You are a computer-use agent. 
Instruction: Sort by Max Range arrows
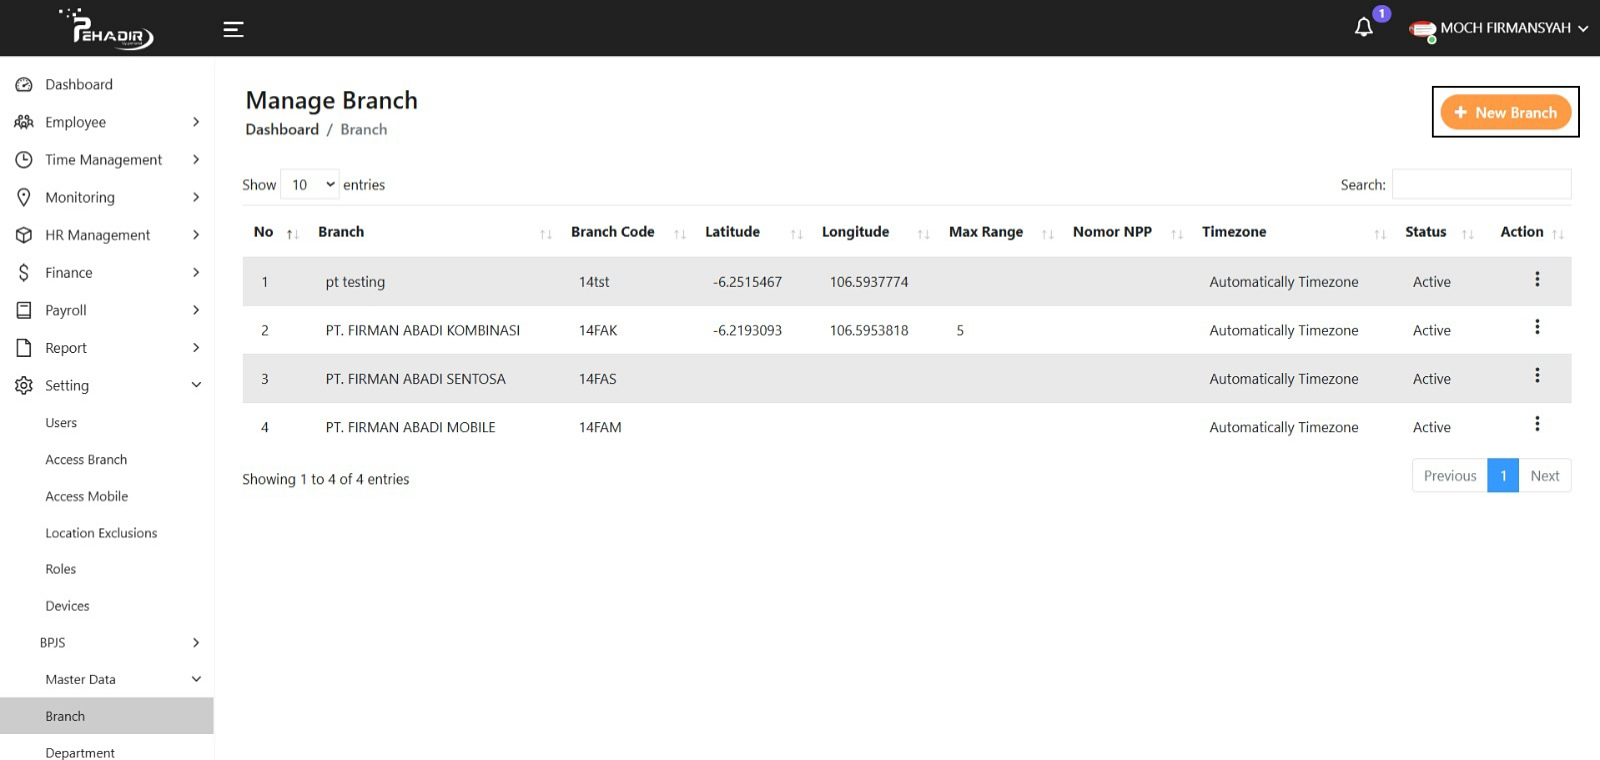[1048, 234]
